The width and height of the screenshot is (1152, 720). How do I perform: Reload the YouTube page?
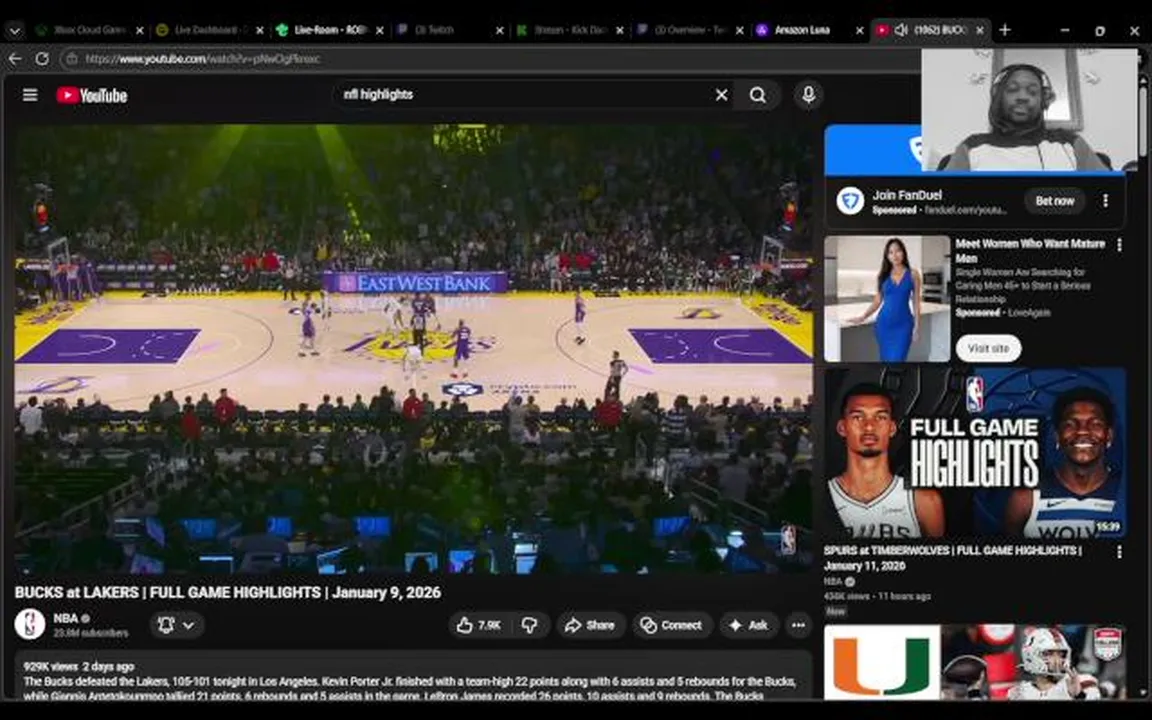coord(43,59)
